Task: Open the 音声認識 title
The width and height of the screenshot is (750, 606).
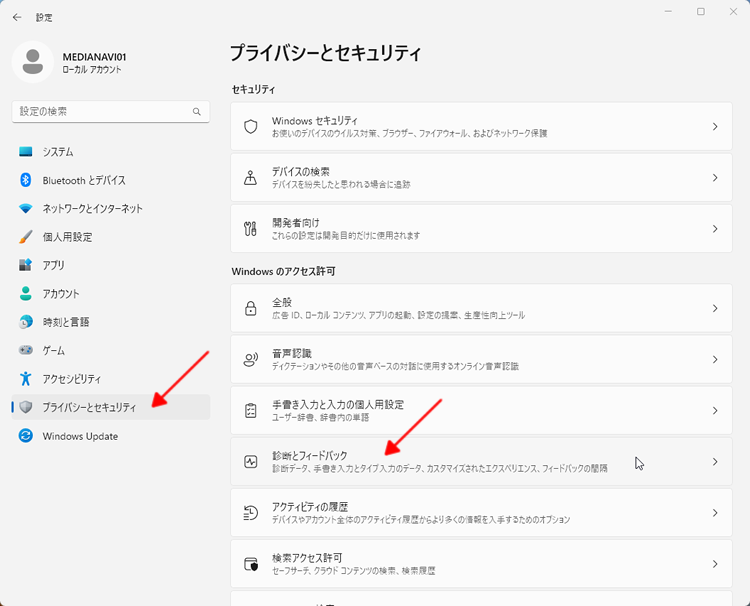Action: [291, 353]
